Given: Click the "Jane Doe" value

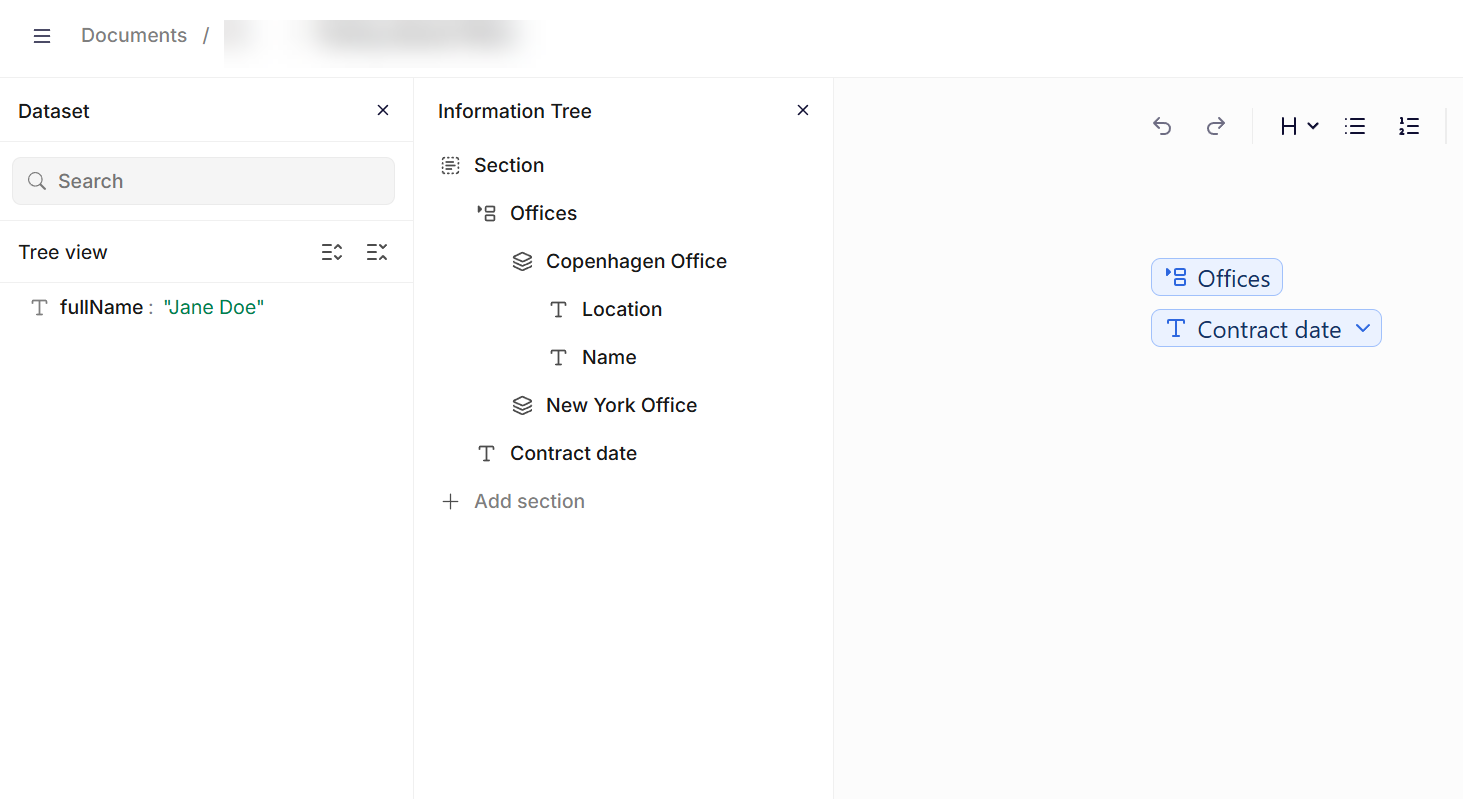Looking at the screenshot, I should (x=214, y=308).
